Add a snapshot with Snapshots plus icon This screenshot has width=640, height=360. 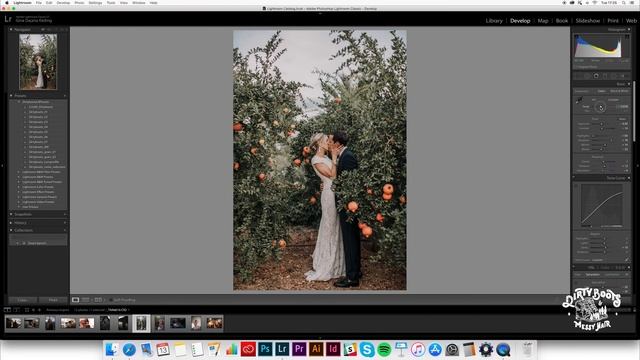[x=65, y=214]
